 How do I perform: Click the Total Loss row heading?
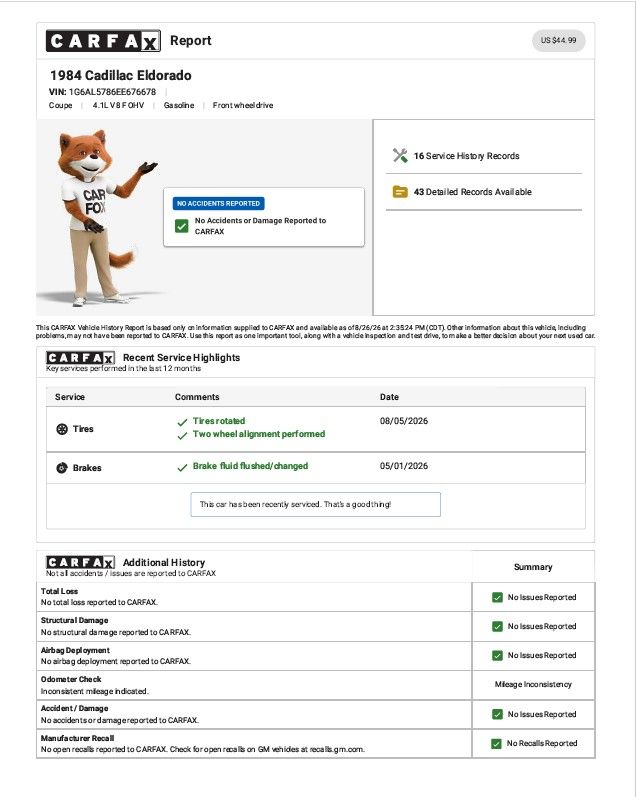59,591
